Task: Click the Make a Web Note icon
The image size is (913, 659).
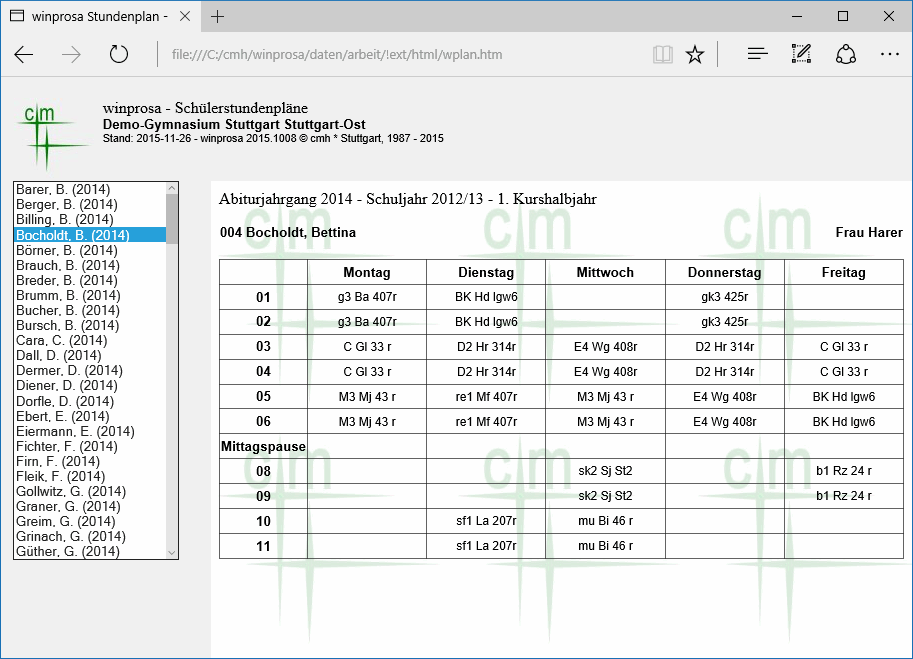Action: tap(801, 54)
